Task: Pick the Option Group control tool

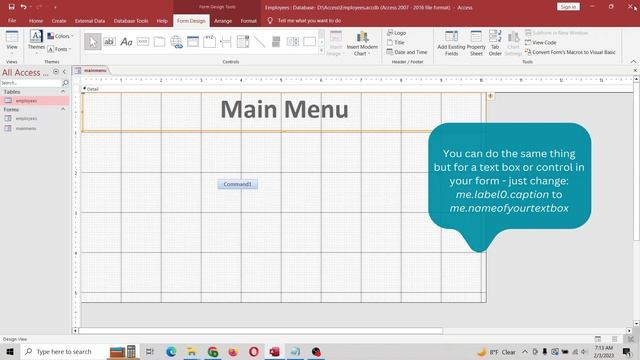Action: click(x=209, y=42)
